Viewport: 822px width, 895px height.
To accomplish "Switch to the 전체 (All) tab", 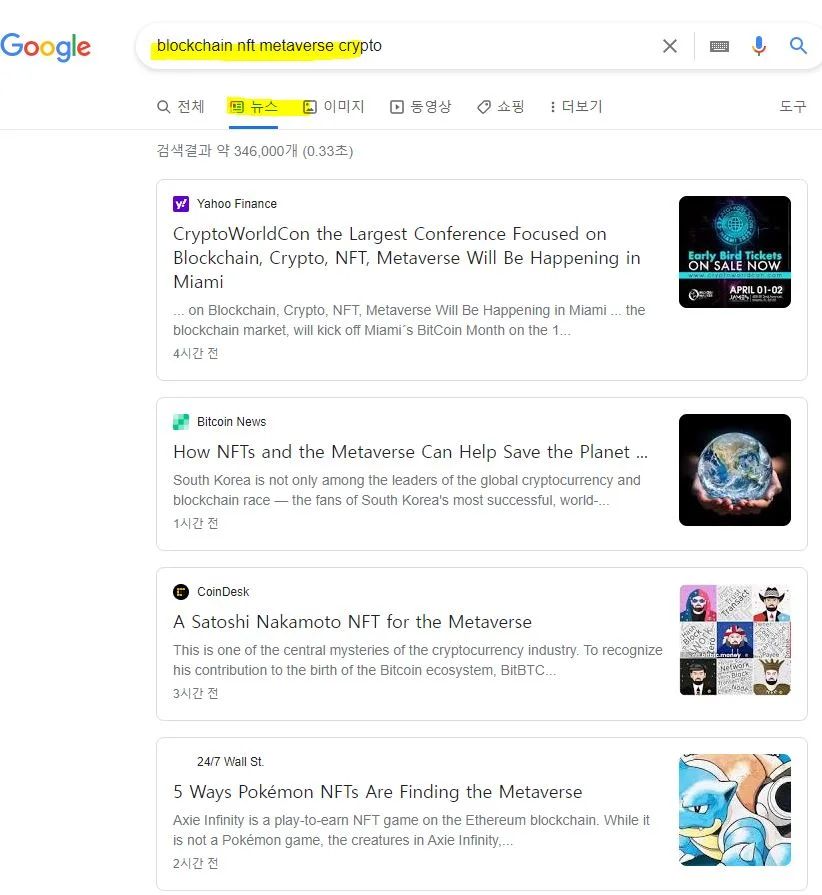I will [x=181, y=107].
